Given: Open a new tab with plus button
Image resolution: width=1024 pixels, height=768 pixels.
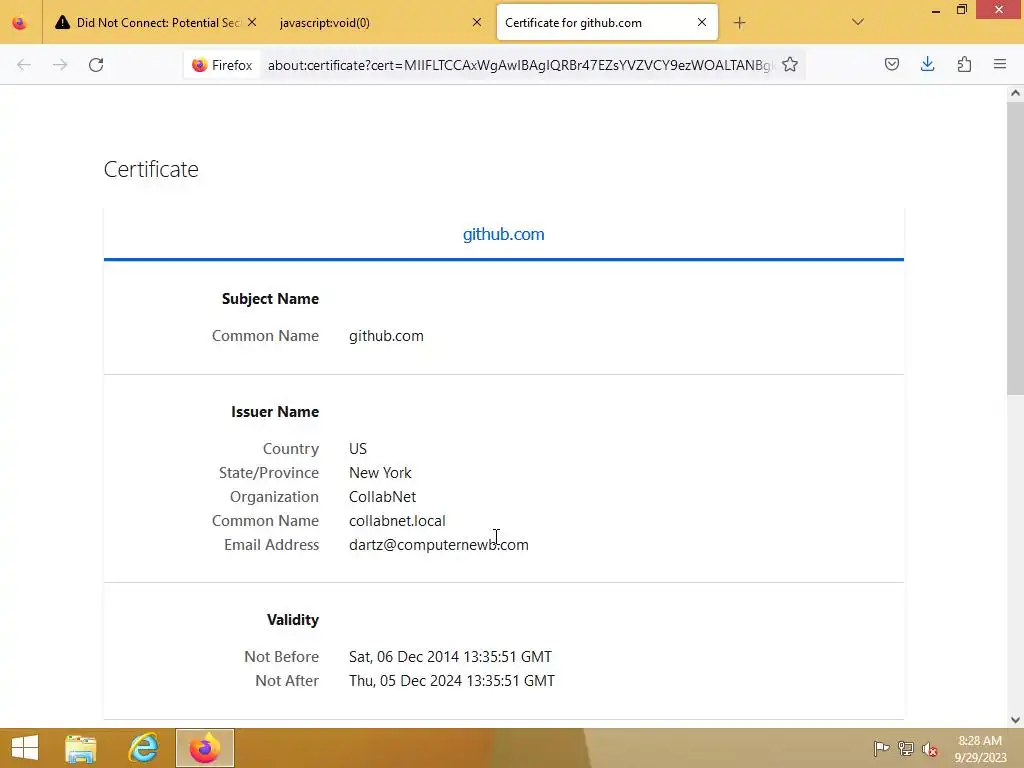Looking at the screenshot, I should [739, 23].
